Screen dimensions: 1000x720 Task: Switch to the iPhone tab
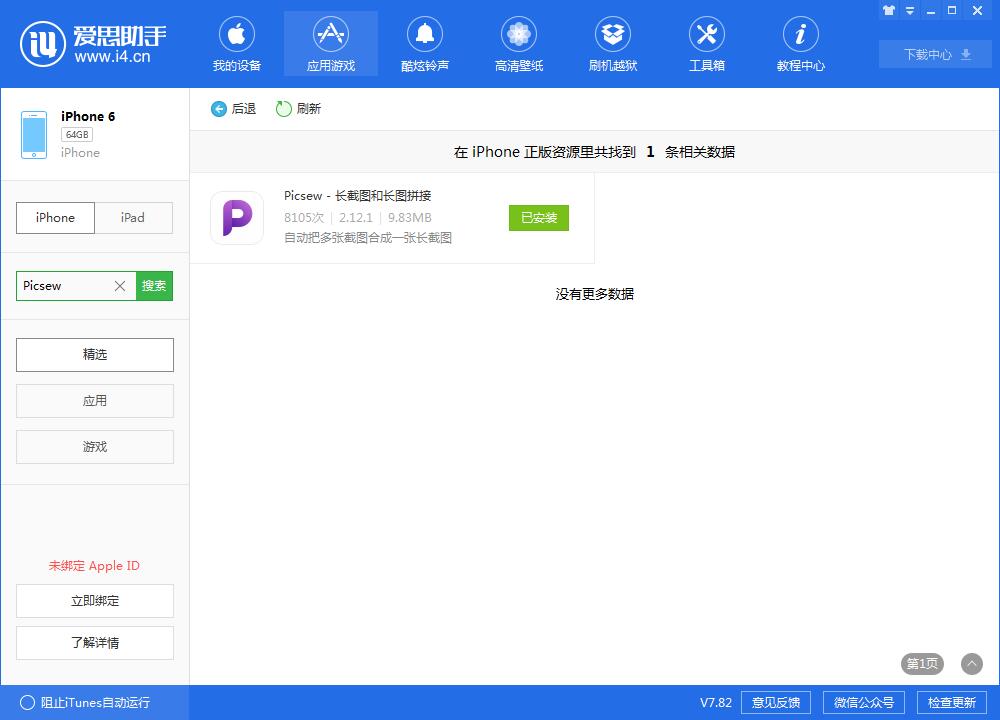55,217
